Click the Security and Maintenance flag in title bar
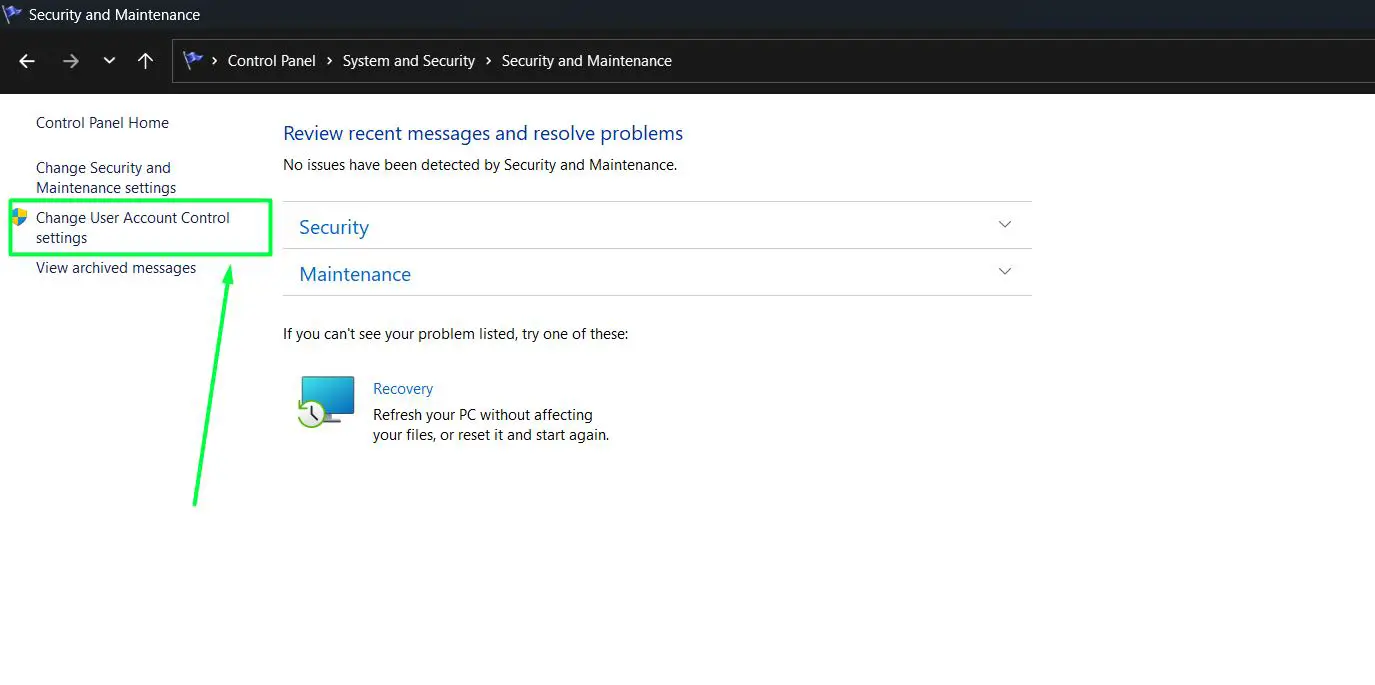Image resolution: width=1375 pixels, height=685 pixels. [x=14, y=14]
